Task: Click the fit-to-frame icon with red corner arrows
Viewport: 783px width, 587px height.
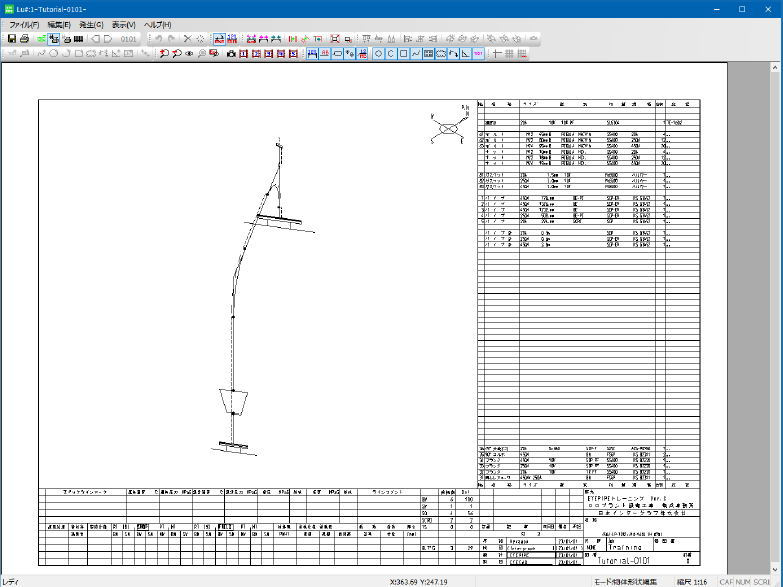Action: pyautogui.click(x=335, y=38)
